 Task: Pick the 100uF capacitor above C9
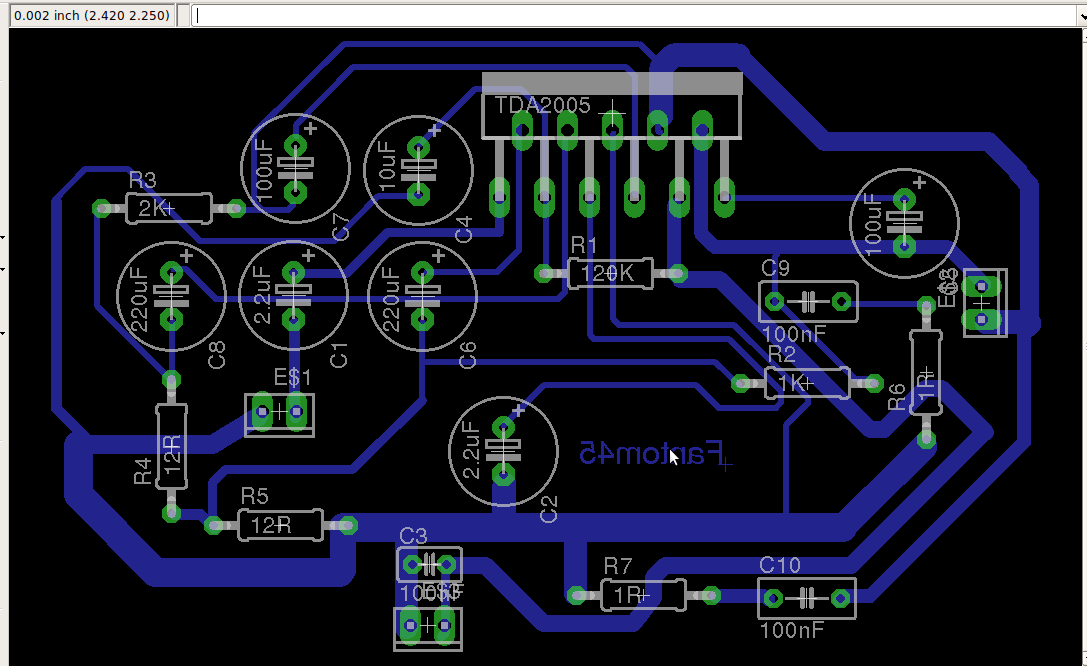coord(905,223)
